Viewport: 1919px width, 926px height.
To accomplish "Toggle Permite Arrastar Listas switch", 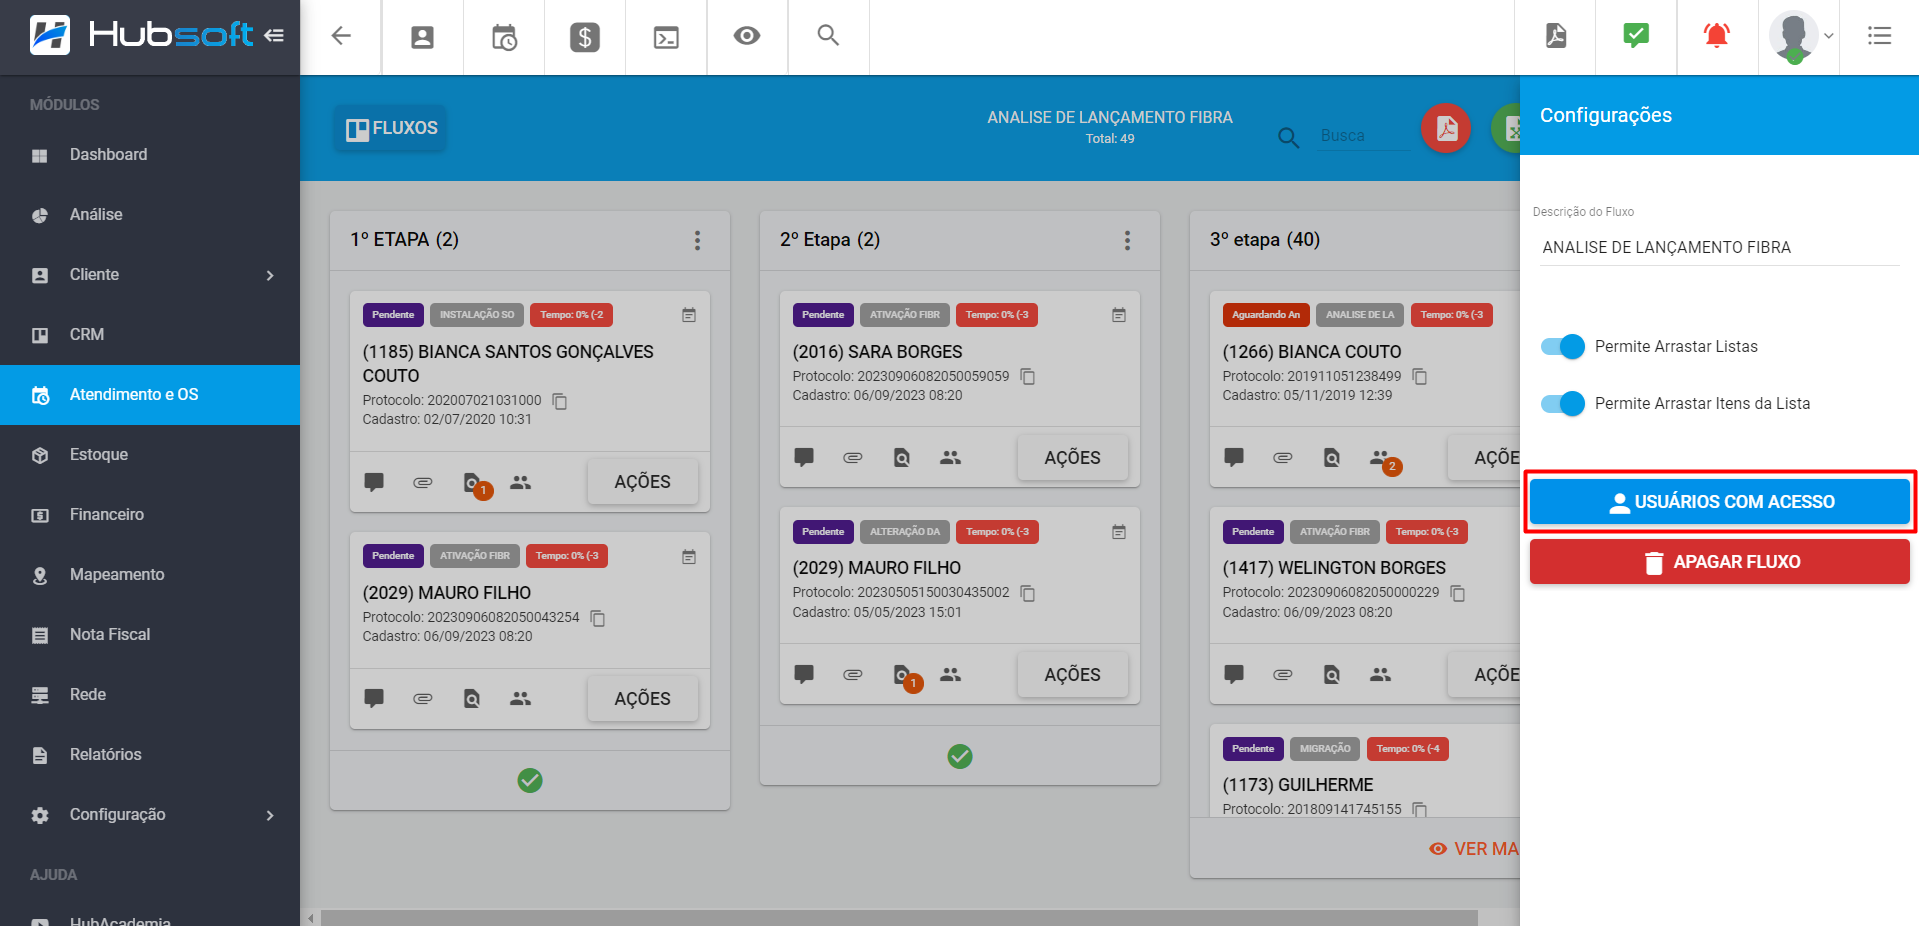I will 1563,347.
